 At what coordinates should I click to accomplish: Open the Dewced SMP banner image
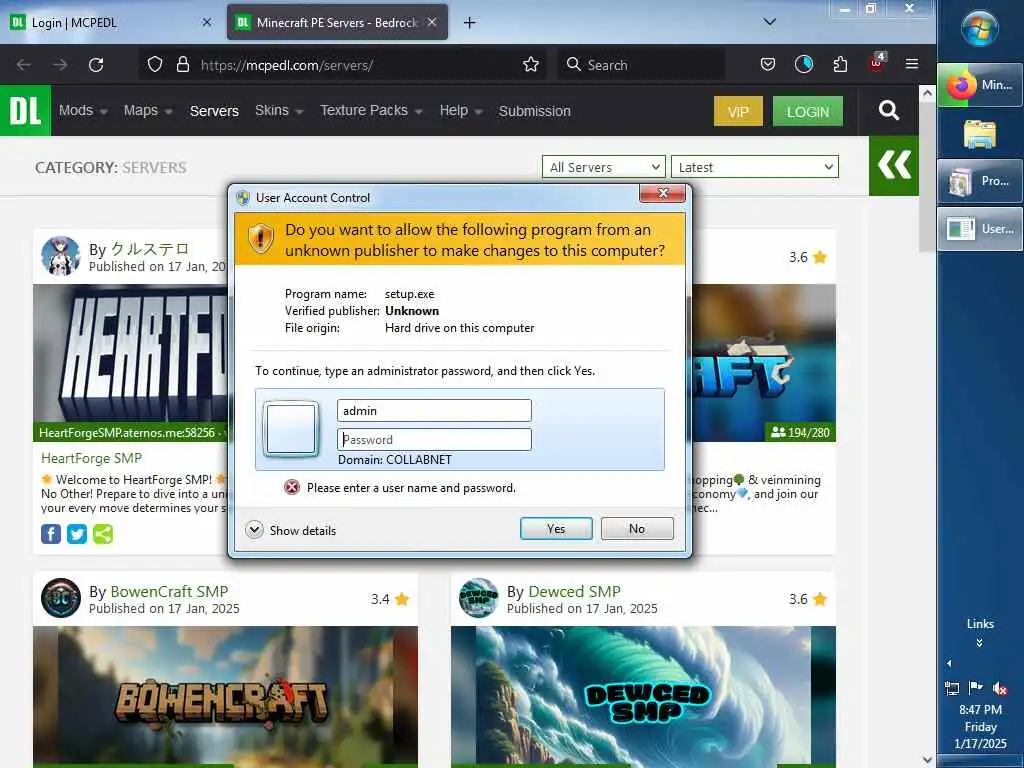click(x=643, y=696)
